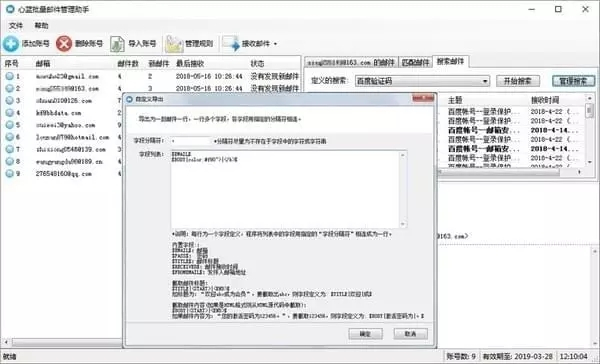Image resolution: width=600 pixels, height=364 pixels.
Task: Click the 主题 column header
Action: [455, 100]
